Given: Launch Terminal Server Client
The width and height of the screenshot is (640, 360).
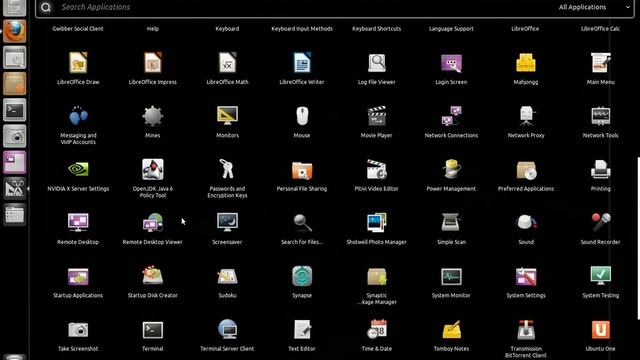Looking at the screenshot, I should click(227, 329).
